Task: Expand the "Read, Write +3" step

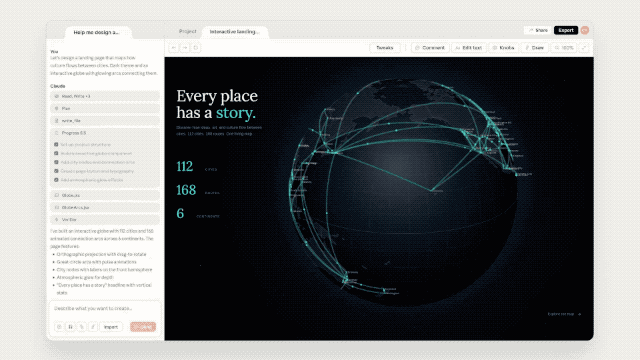Action: [x=105, y=96]
